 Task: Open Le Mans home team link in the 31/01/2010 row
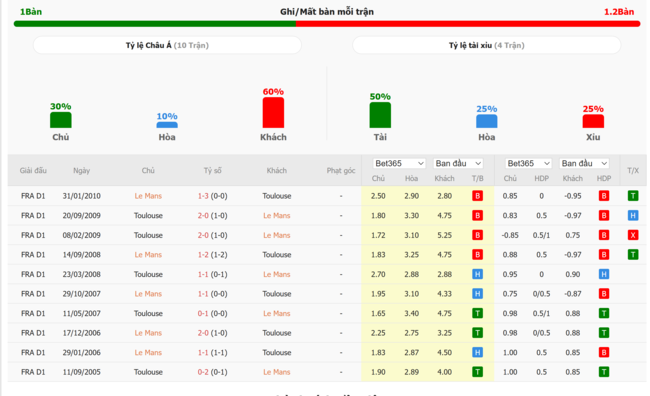148,196
